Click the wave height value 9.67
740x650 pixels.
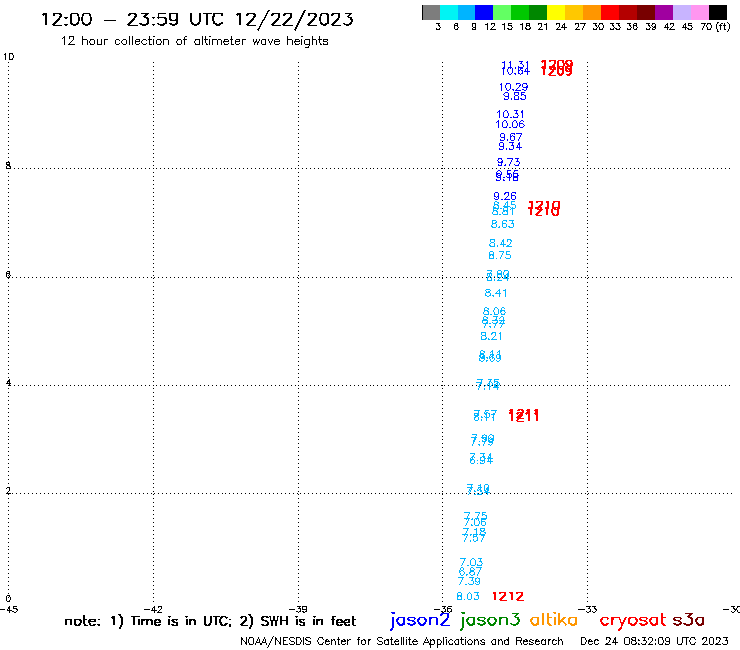[511, 137]
